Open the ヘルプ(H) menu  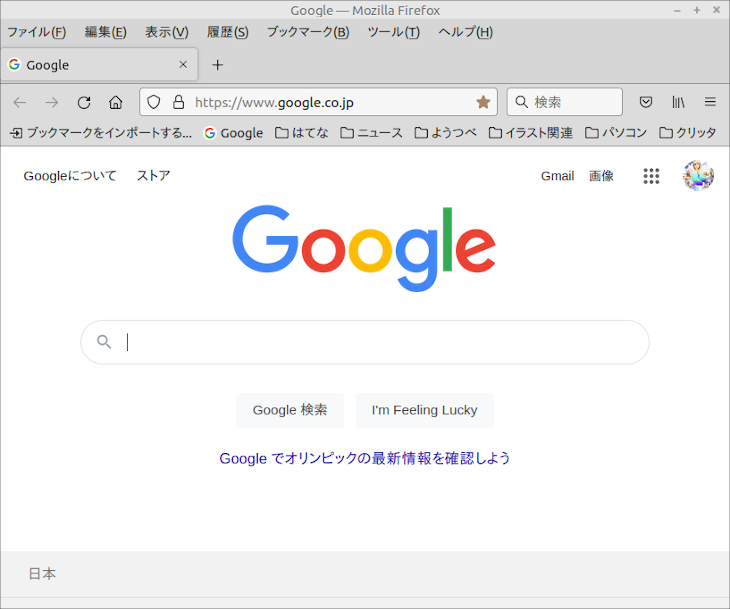[466, 32]
